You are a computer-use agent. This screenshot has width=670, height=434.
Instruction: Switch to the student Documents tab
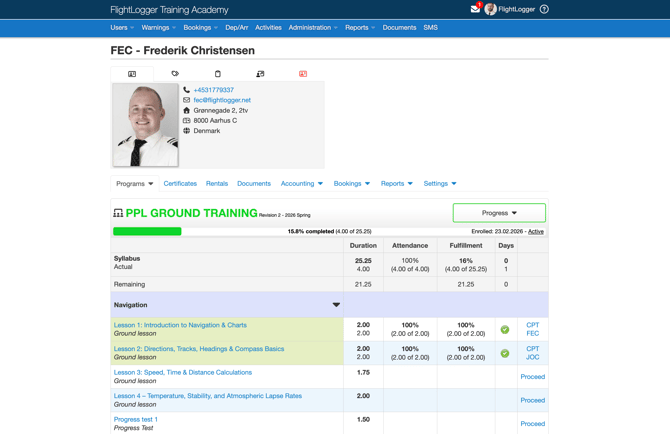point(254,183)
